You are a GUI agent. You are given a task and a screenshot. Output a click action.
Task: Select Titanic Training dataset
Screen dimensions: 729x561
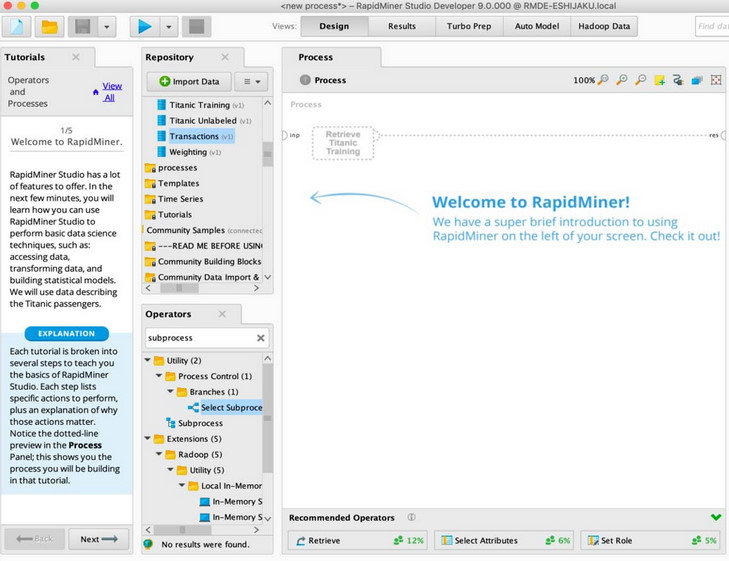(200, 105)
